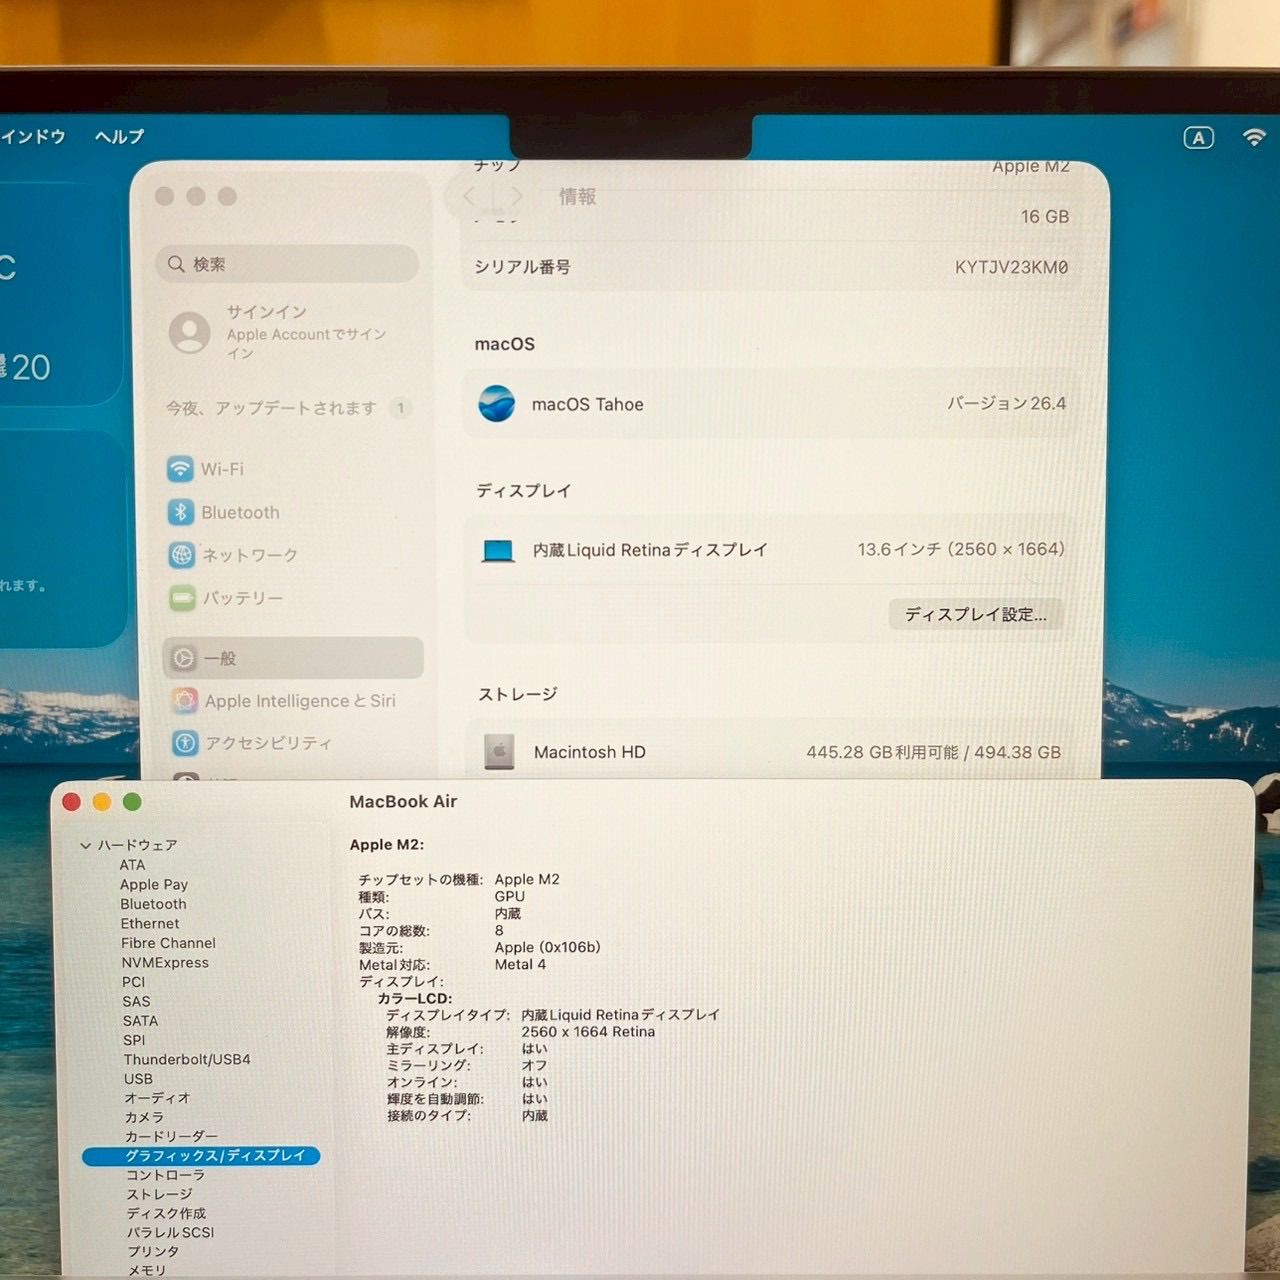Screen dimensions: 1280x1280
Task: Select グラフィックス/ディスプレイ highlighted row
Action: click(201, 1156)
